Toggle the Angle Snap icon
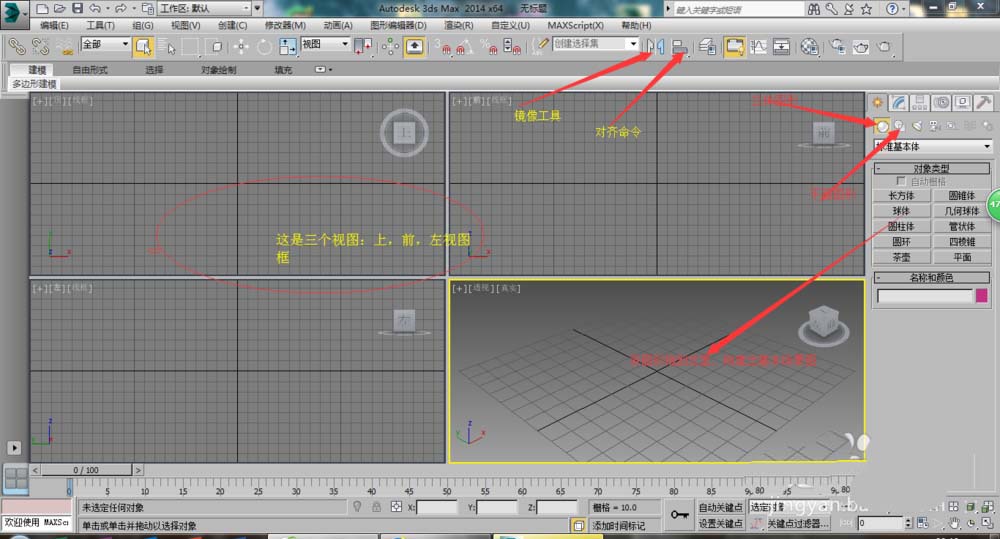The height and width of the screenshot is (539, 1000). [x=465, y=47]
